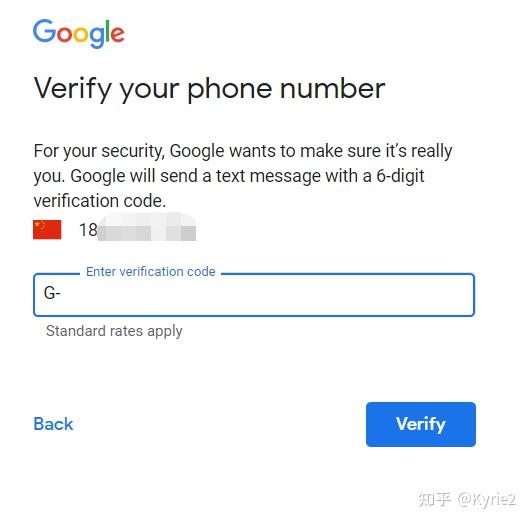Click the blue capital 'G' of the Google logo

point(44,31)
